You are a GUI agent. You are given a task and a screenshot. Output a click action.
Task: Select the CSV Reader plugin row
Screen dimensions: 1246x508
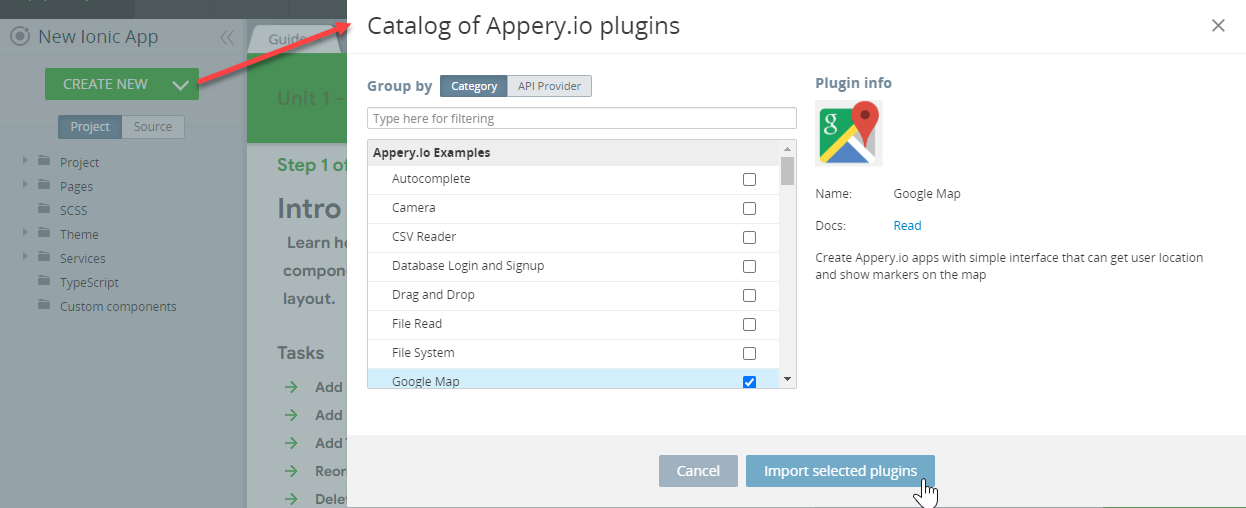574,237
